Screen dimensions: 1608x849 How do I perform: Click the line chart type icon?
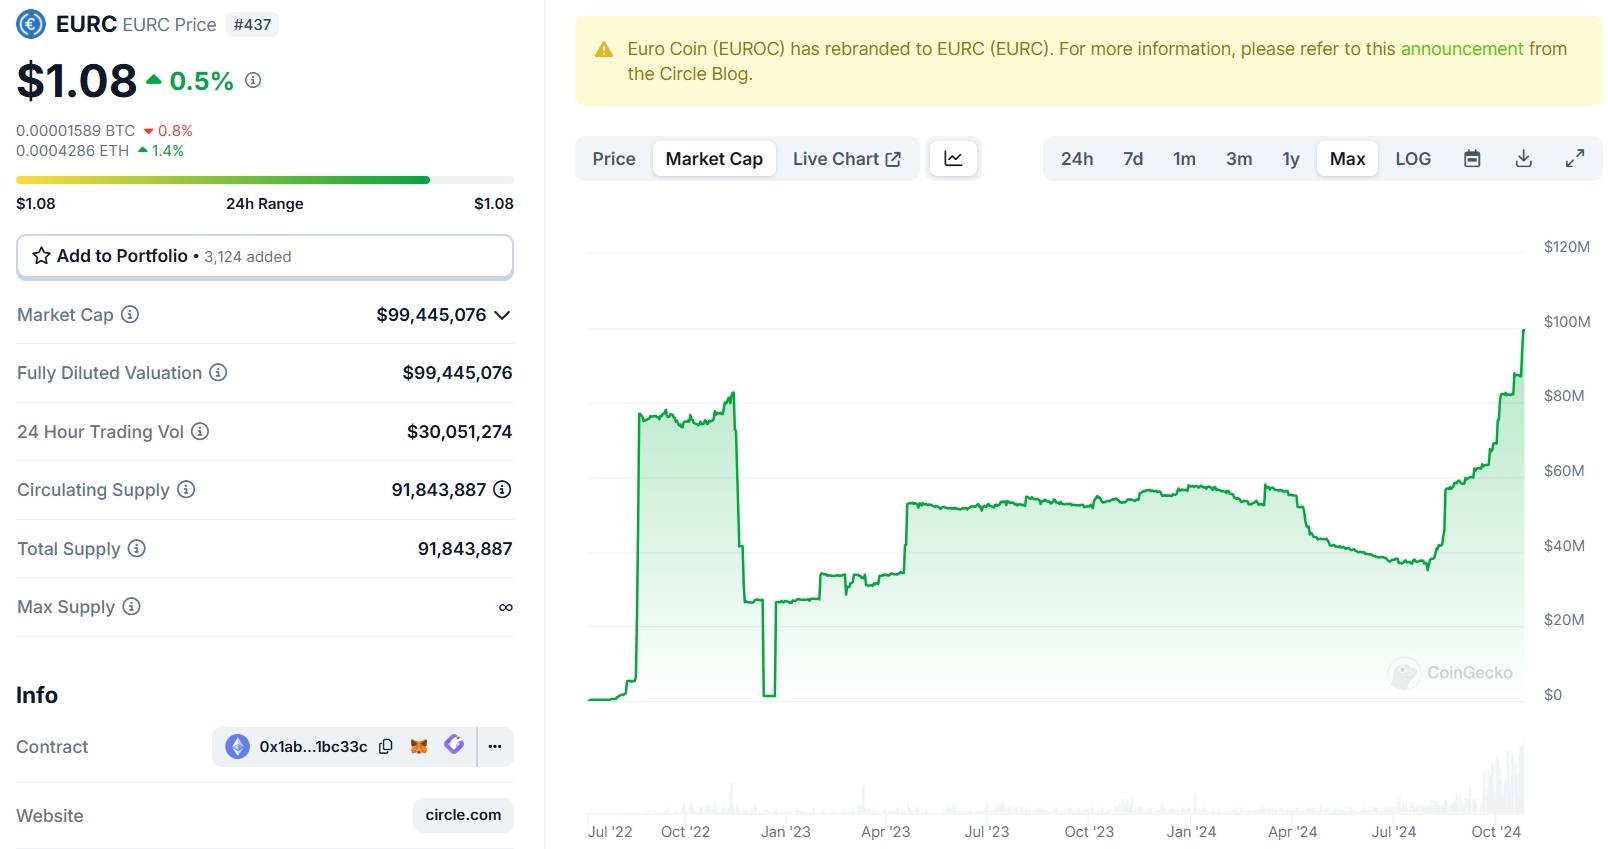pyautogui.click(x=953, y=158)
